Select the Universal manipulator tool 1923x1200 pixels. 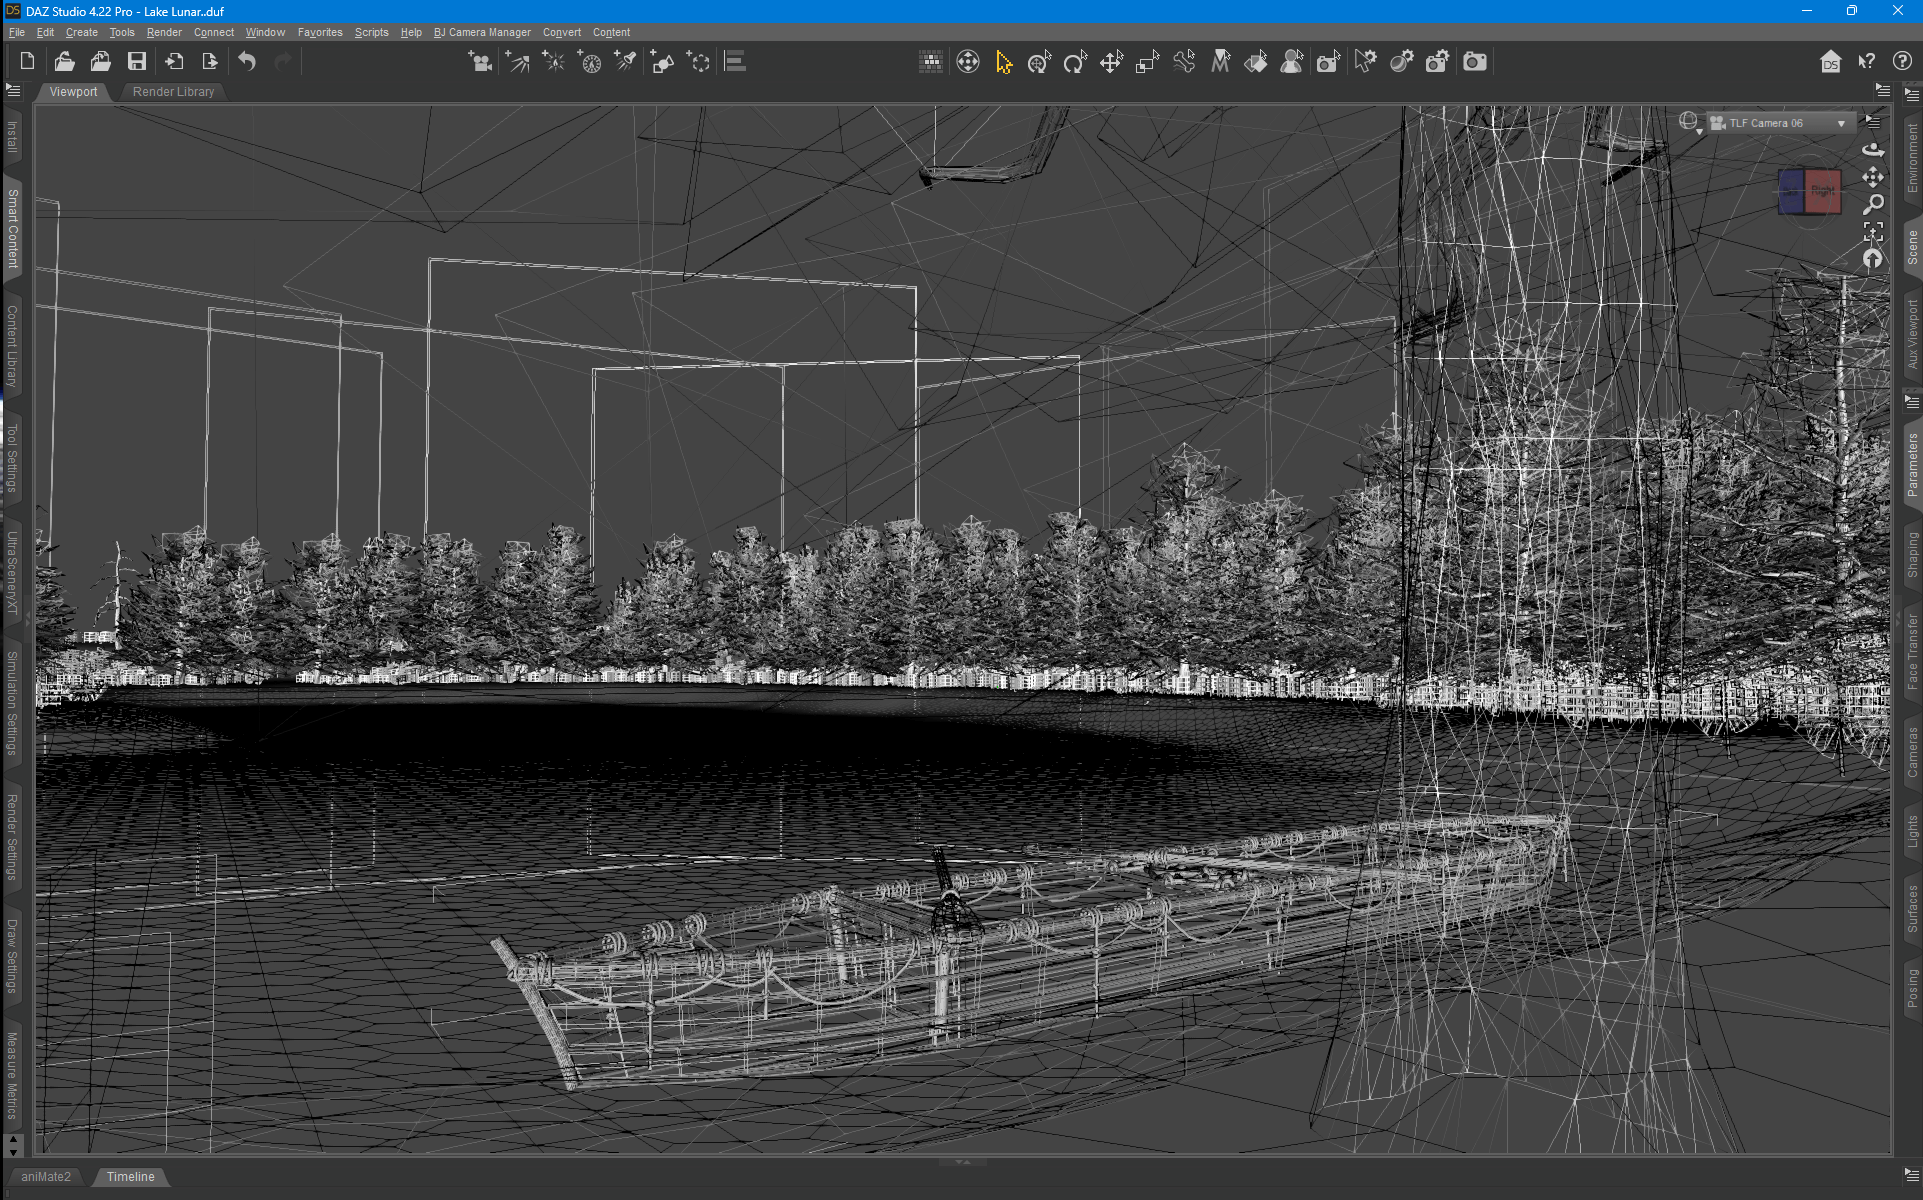[x=1040, y=62]
